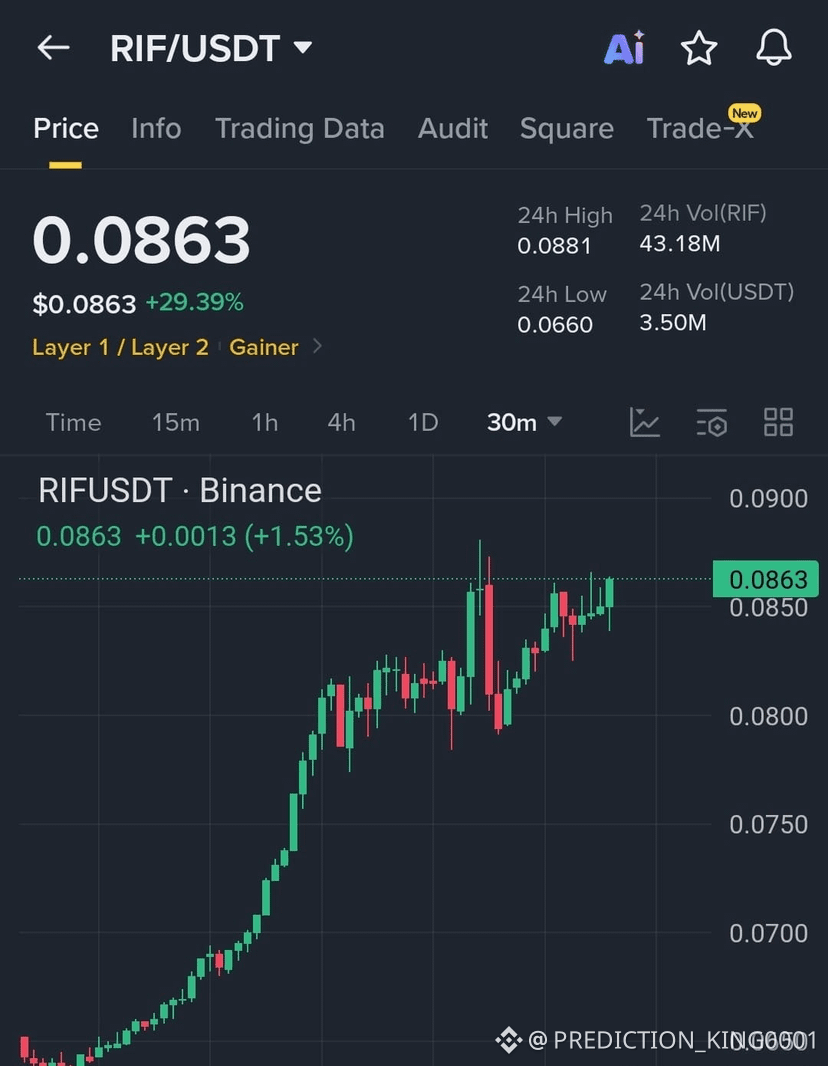Open the Trade-X tab

(x=700, y=128)
